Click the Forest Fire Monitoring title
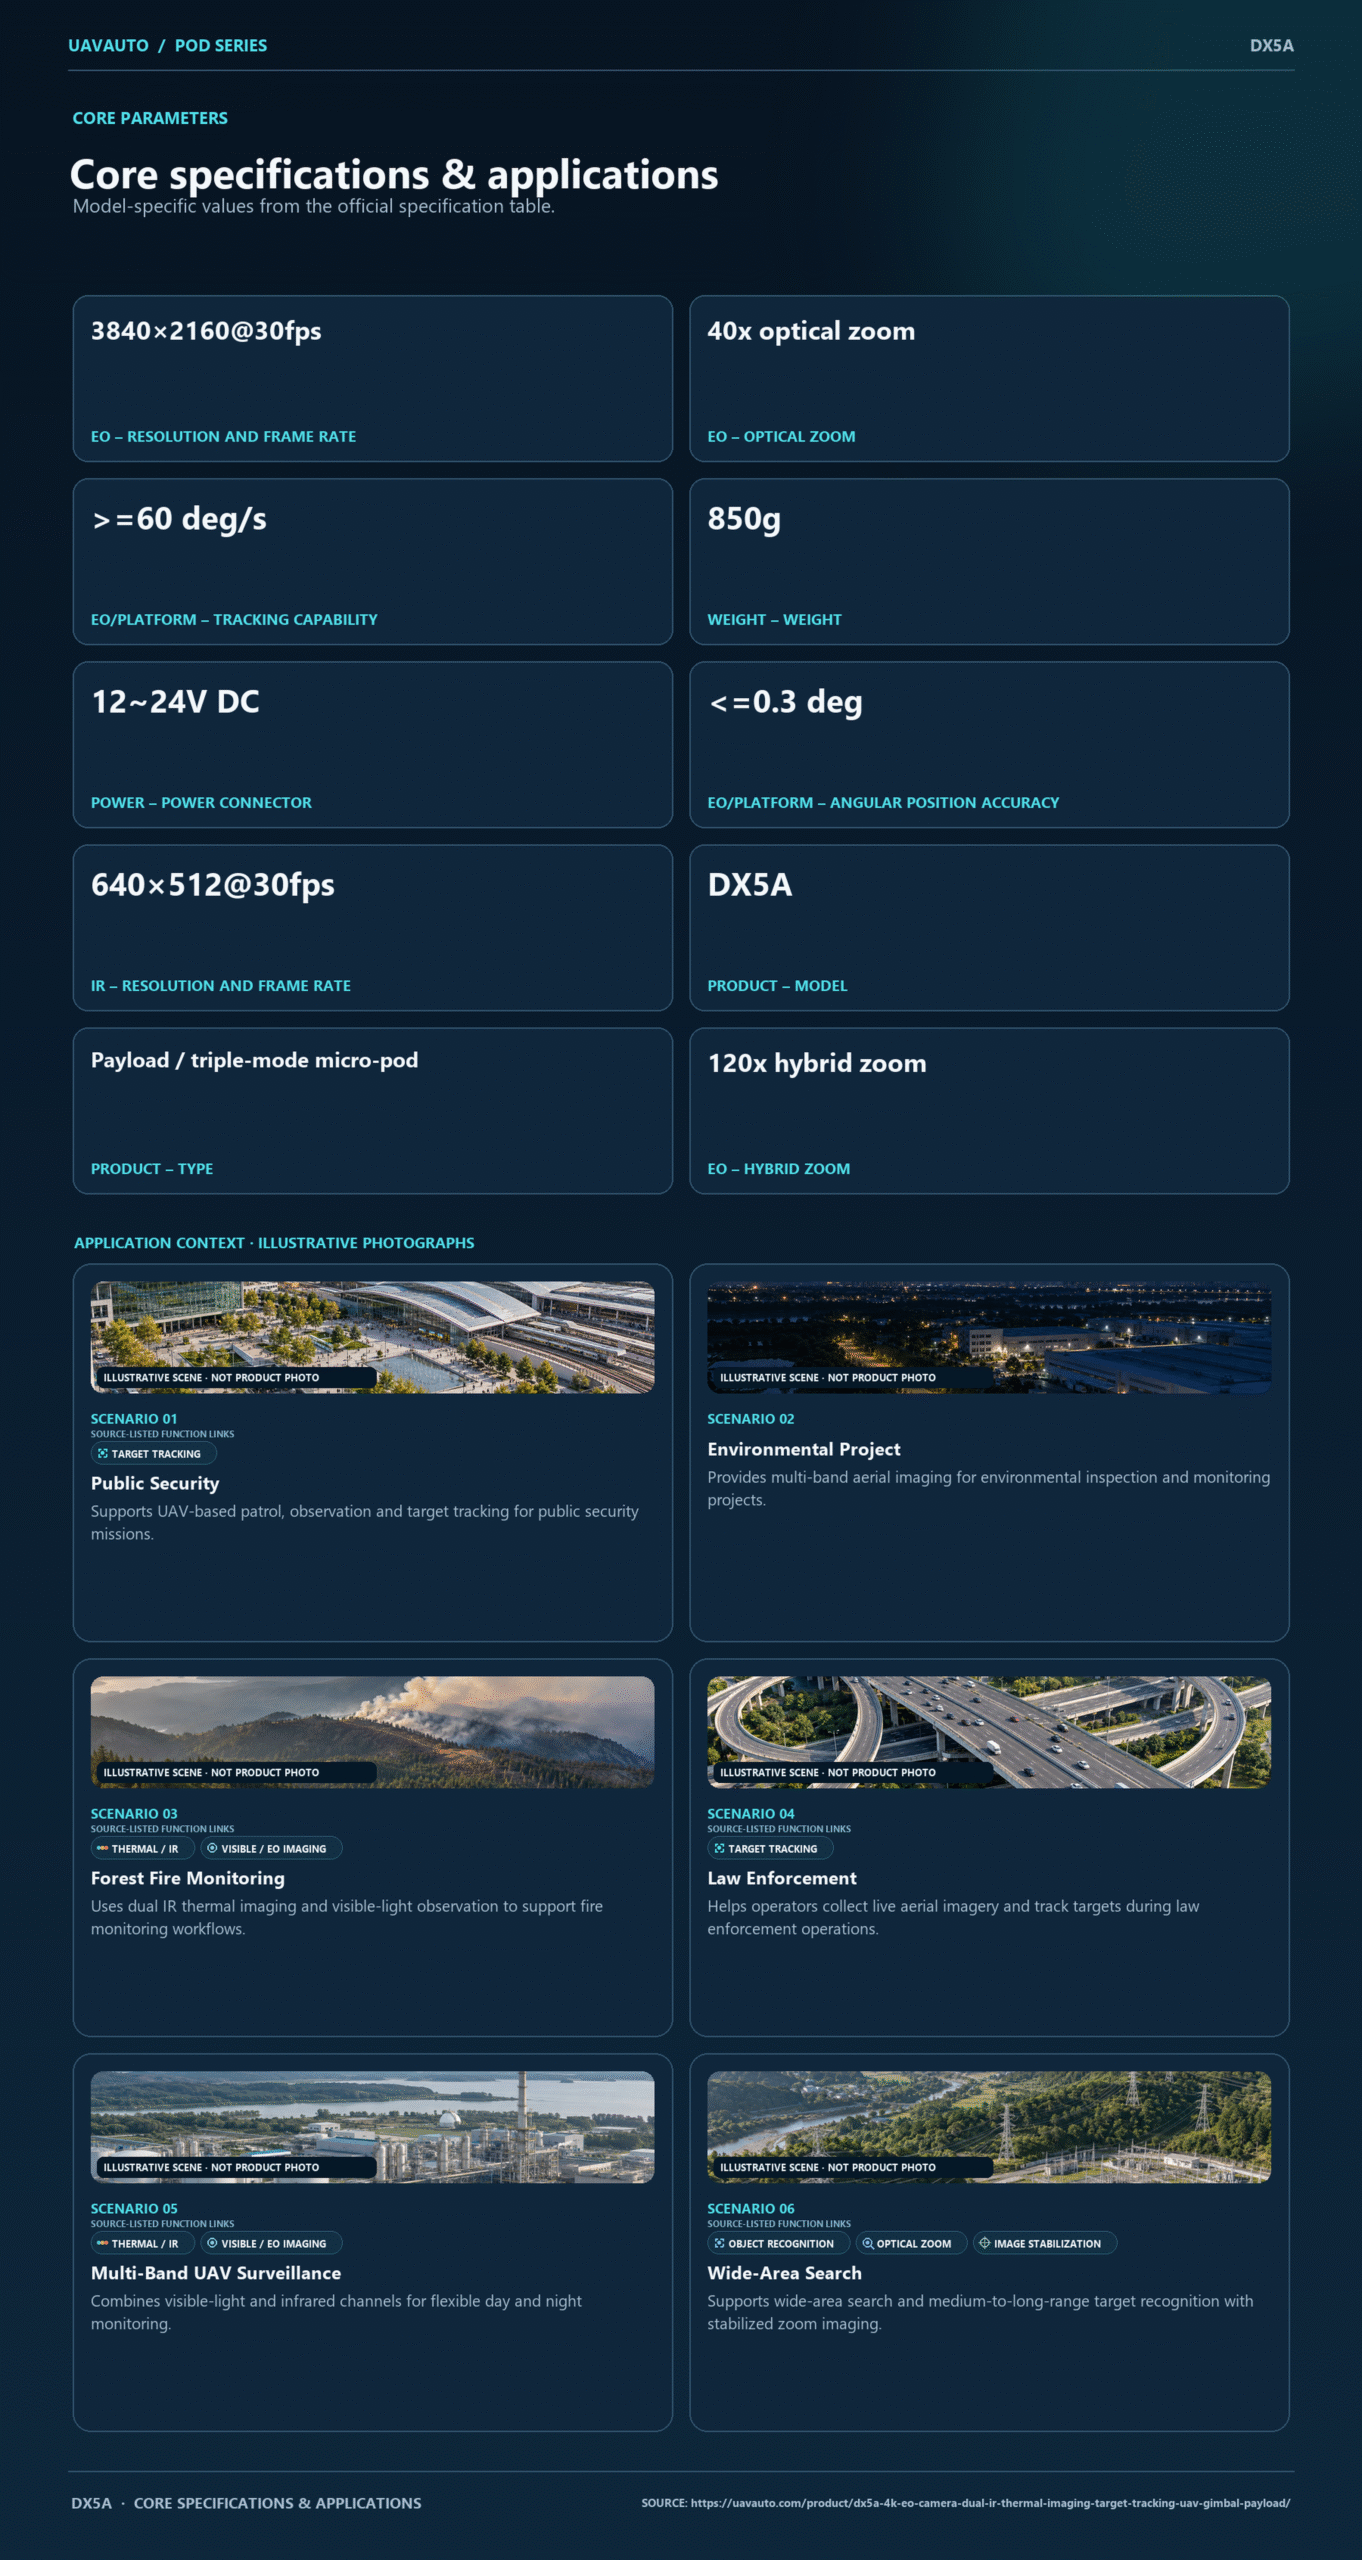 (188, 1879)
